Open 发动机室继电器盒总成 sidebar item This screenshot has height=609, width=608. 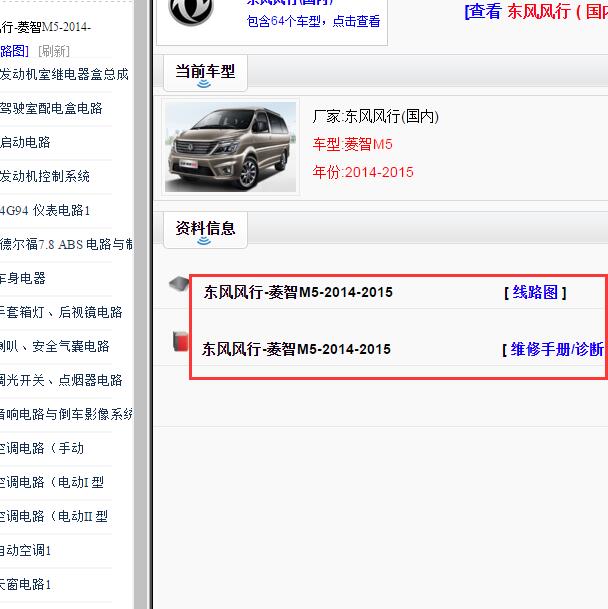coord(64,74)
